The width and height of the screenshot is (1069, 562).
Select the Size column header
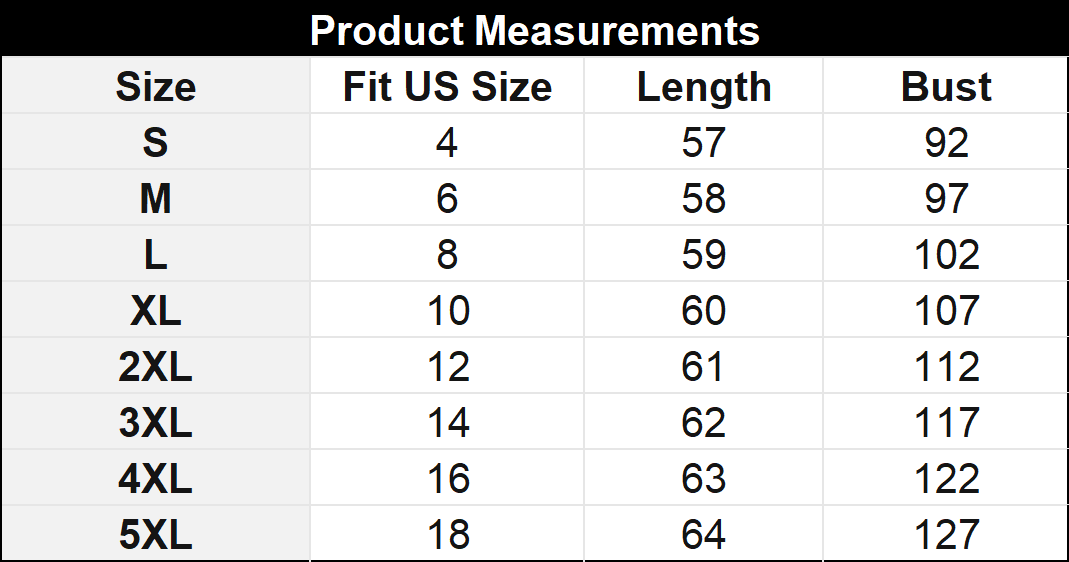click(155, 87)
